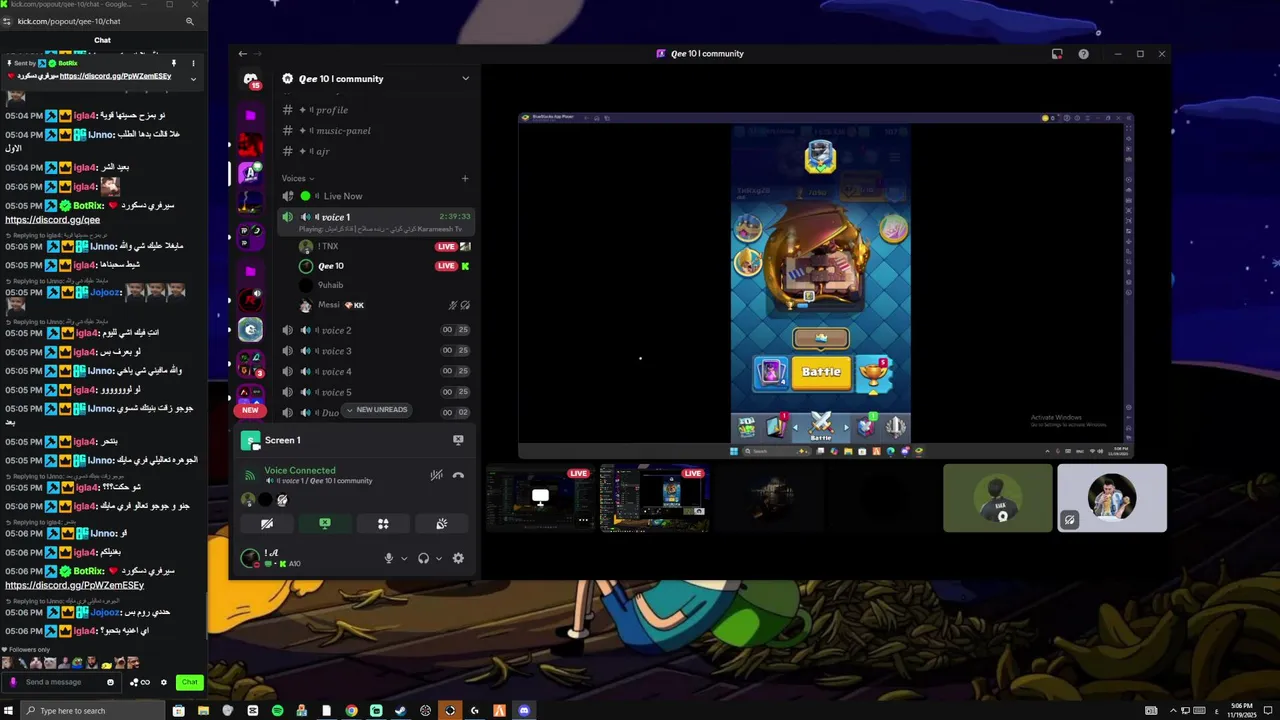Mute the microphone in user panel
This screenshot has height=720, width=1280.
pos(389,558)
